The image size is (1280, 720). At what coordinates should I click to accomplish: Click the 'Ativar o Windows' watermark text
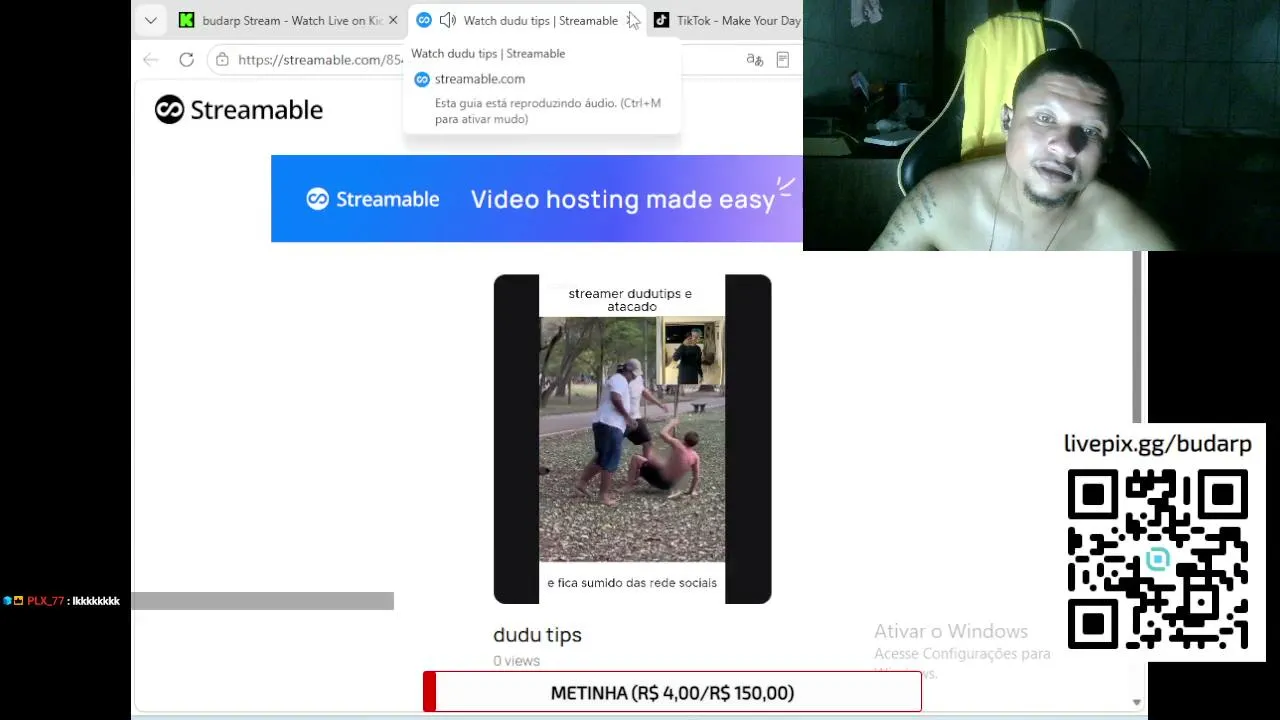point(951,631)
